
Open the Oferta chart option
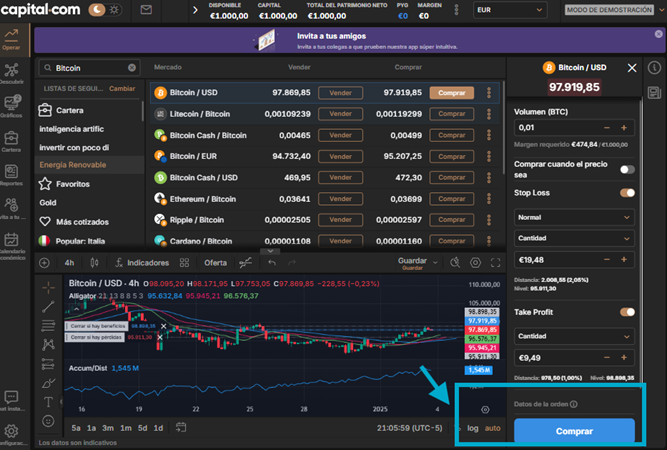point(215,263)
